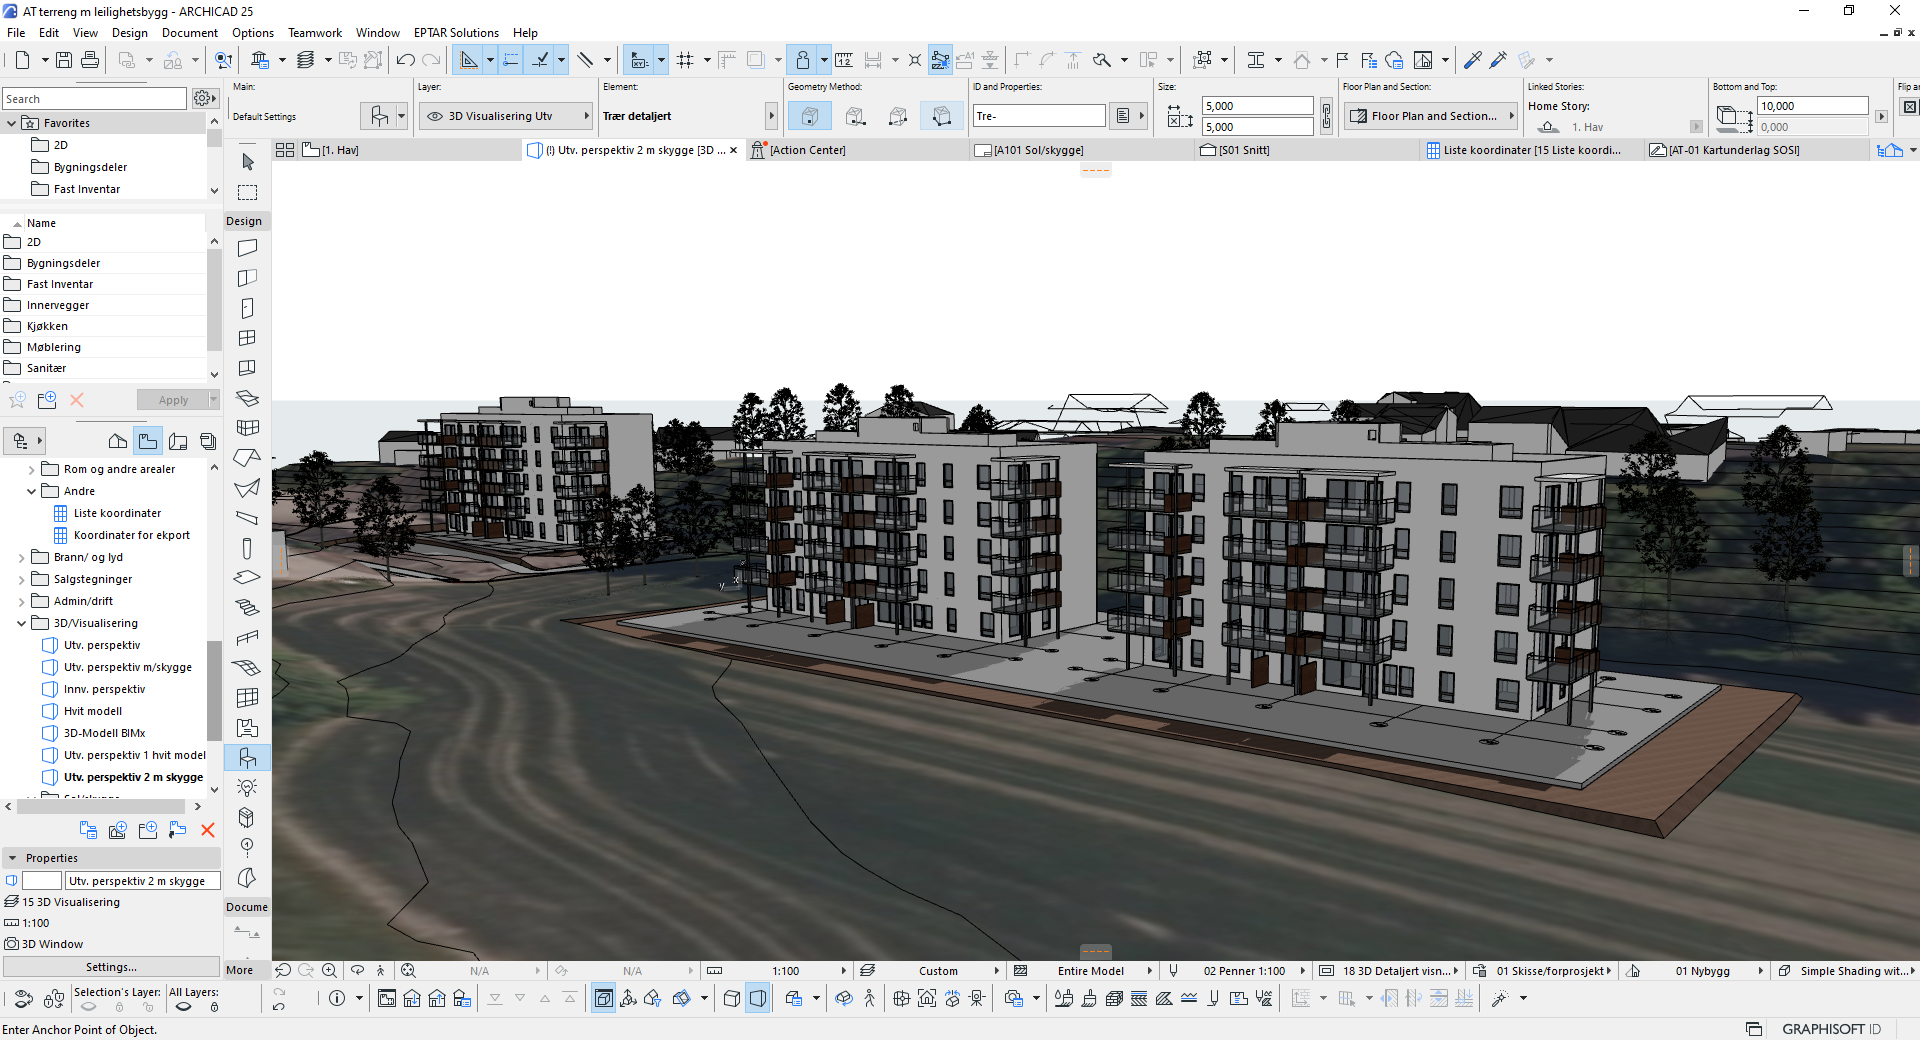Toggle the size proportion chain link
Screen dimensions: 1920x1040
click(x=1326, y=116)
